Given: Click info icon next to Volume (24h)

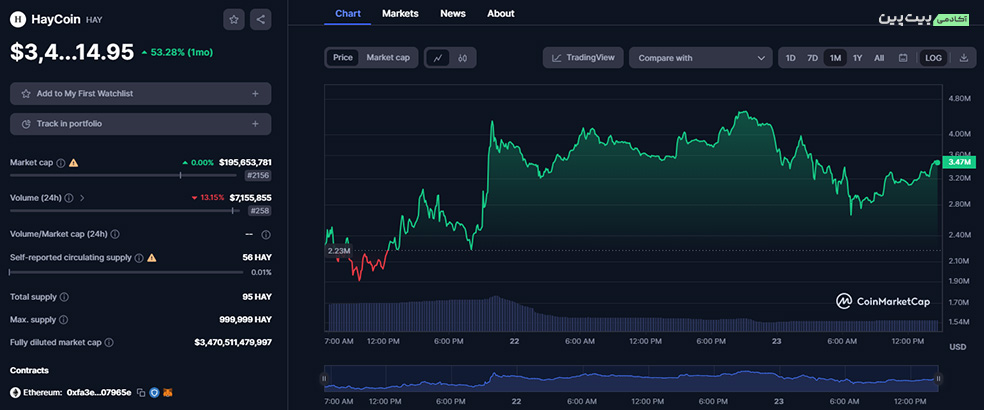Looking at the screenshot, I should tap(69, 198).
